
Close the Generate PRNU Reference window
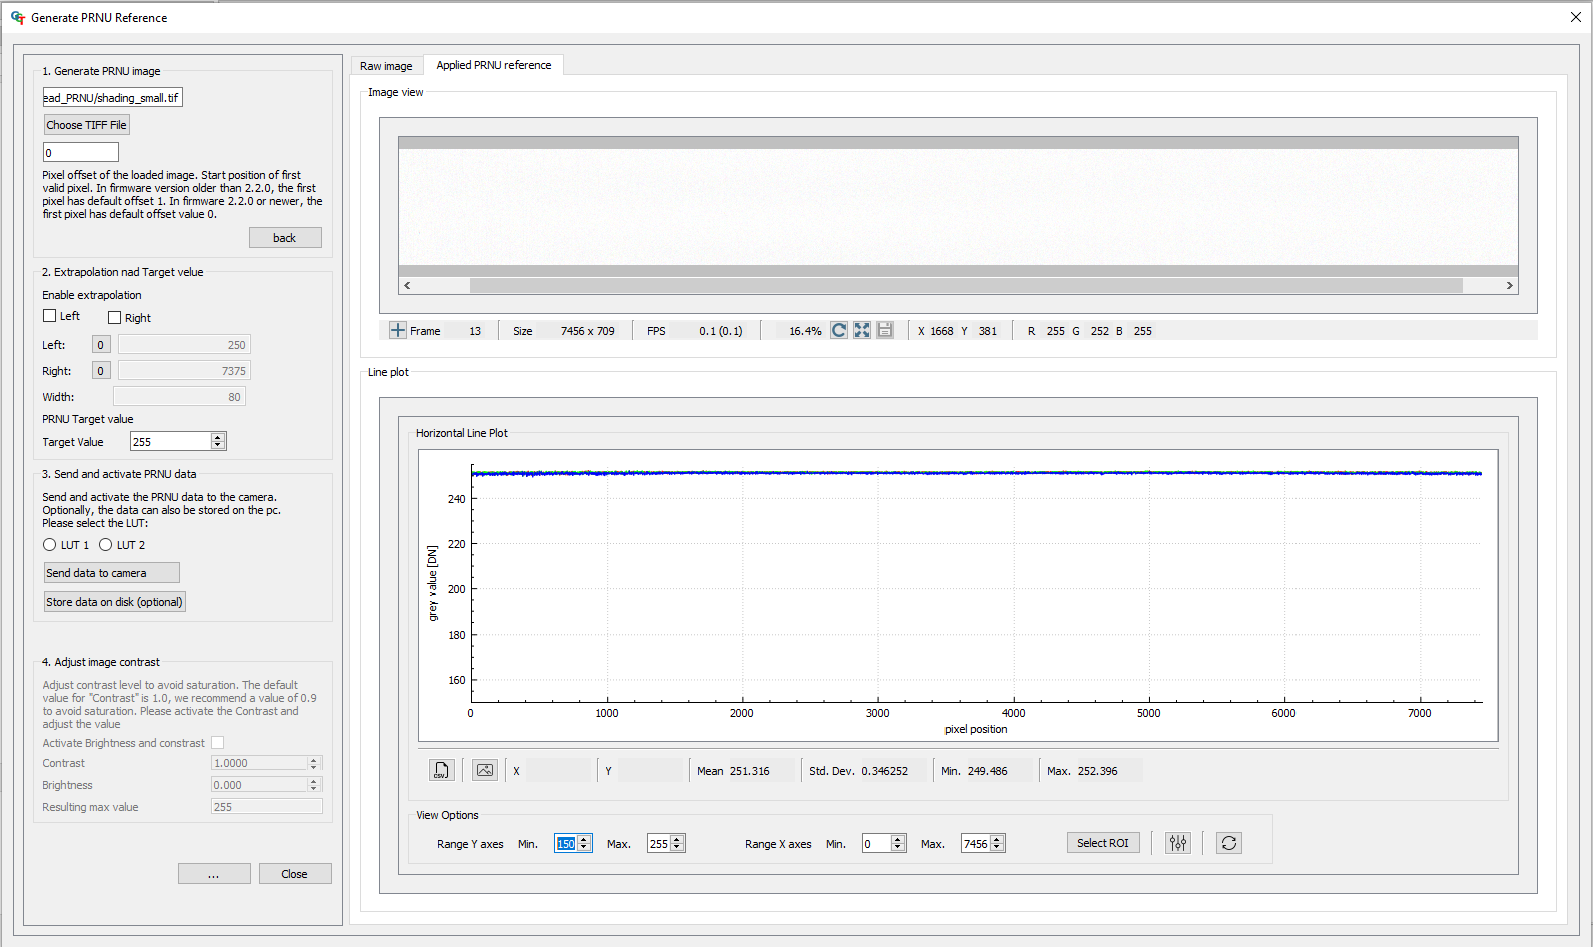(x=1576, y=17)
